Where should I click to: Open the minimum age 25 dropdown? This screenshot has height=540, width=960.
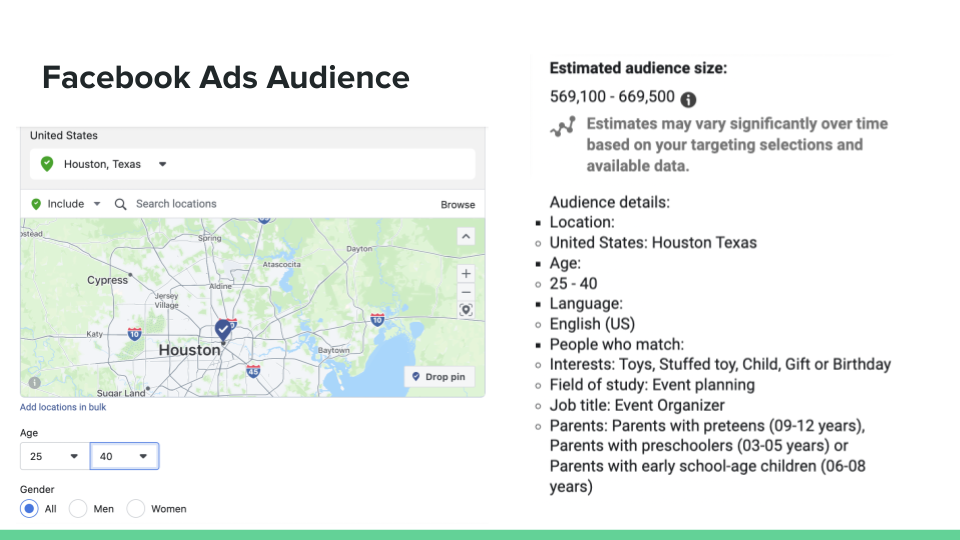54,456
